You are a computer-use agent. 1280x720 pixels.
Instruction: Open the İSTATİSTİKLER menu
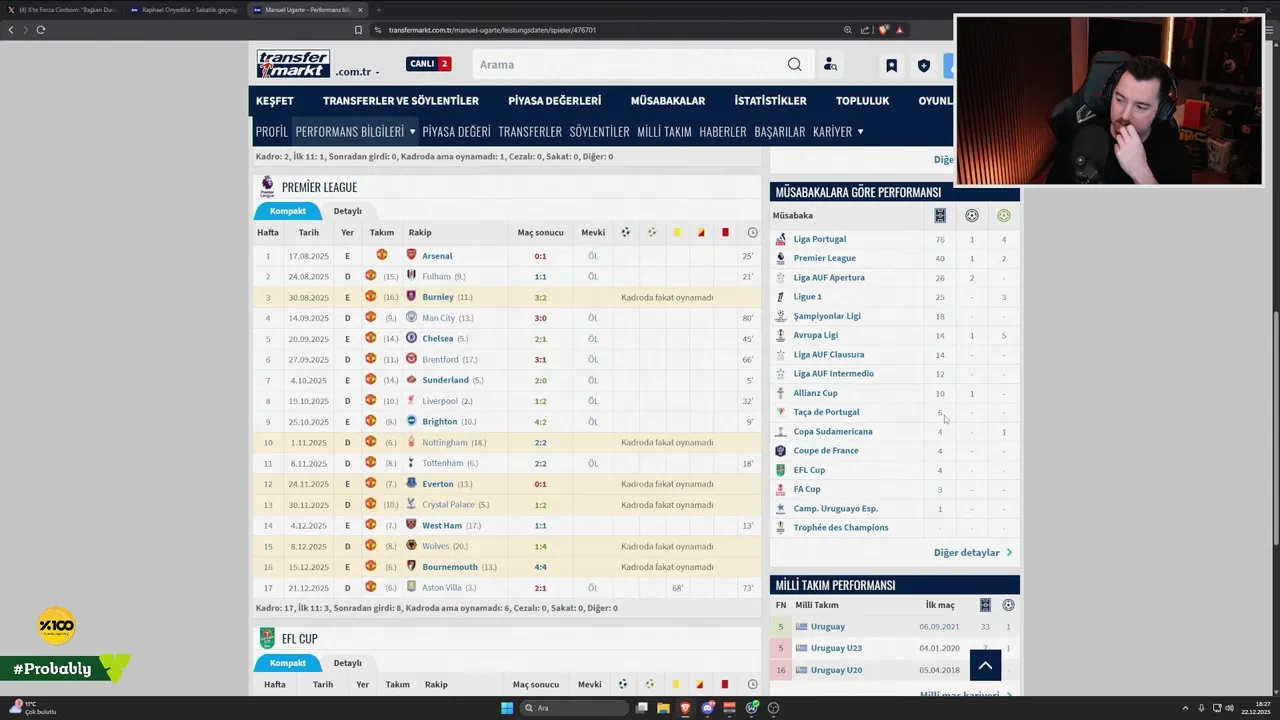770,101
